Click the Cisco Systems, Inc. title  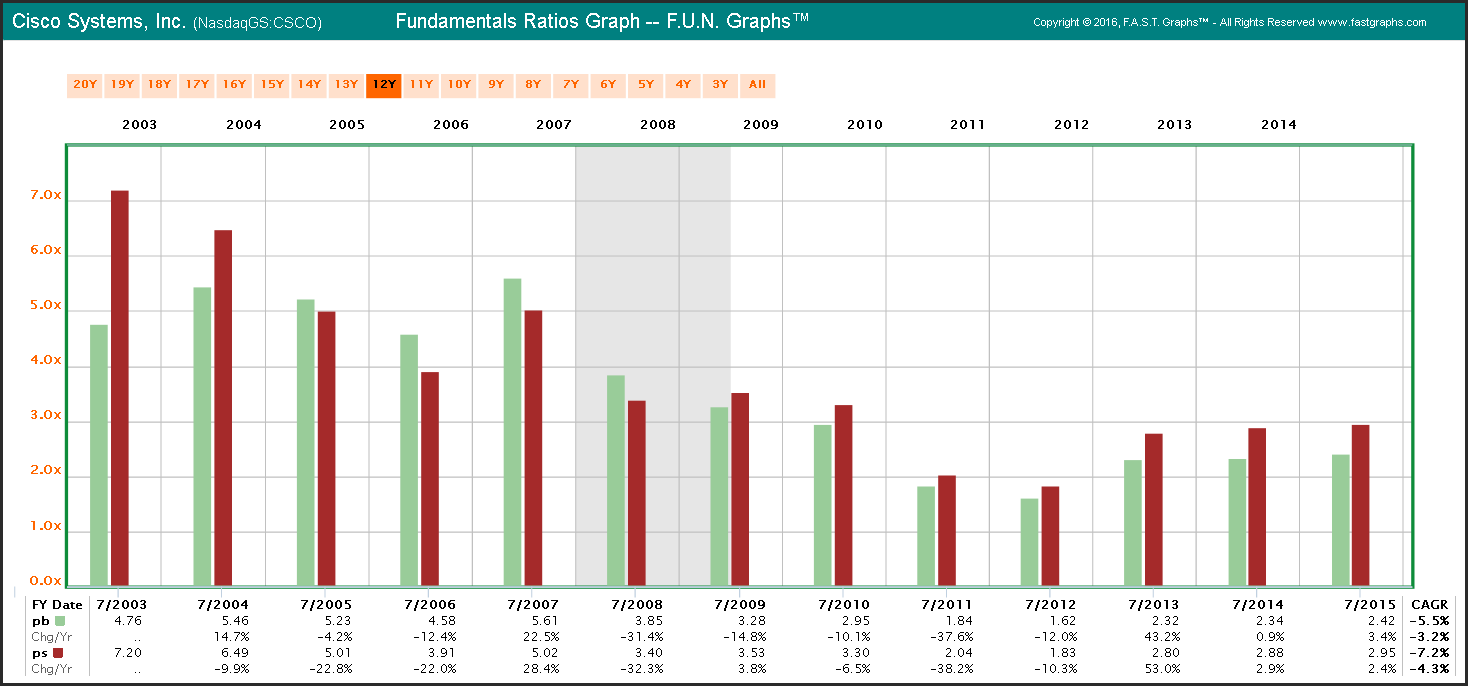tap(98, 22)
